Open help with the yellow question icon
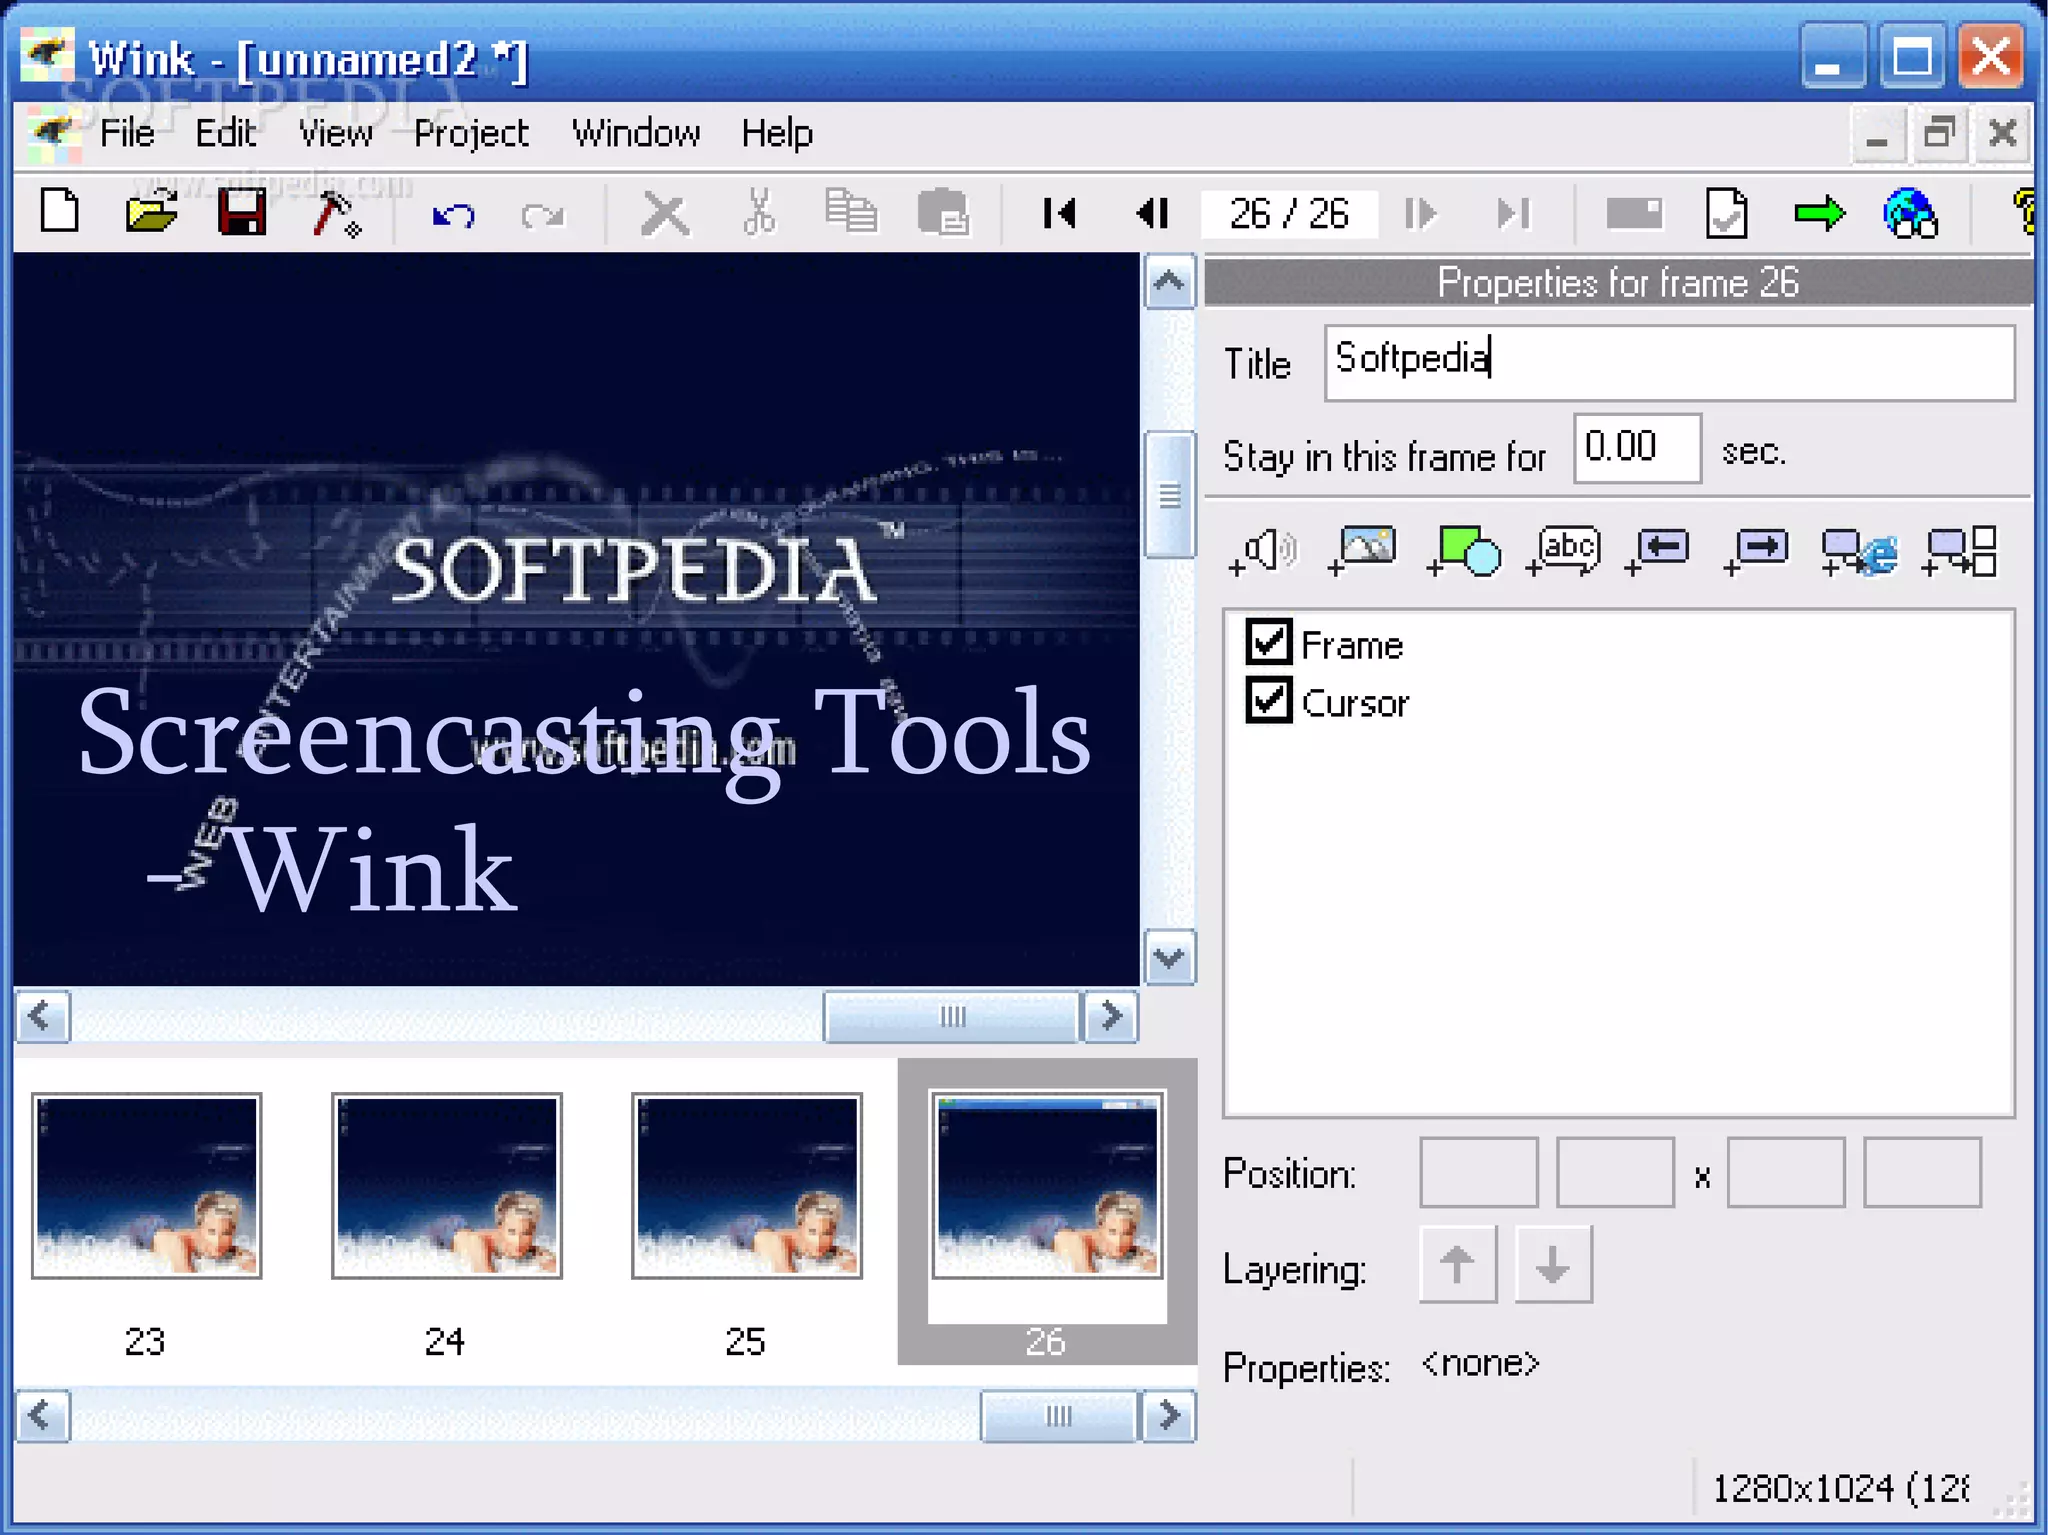Viewport: 2048px width, 1535px height. [x=2026, y=212]
